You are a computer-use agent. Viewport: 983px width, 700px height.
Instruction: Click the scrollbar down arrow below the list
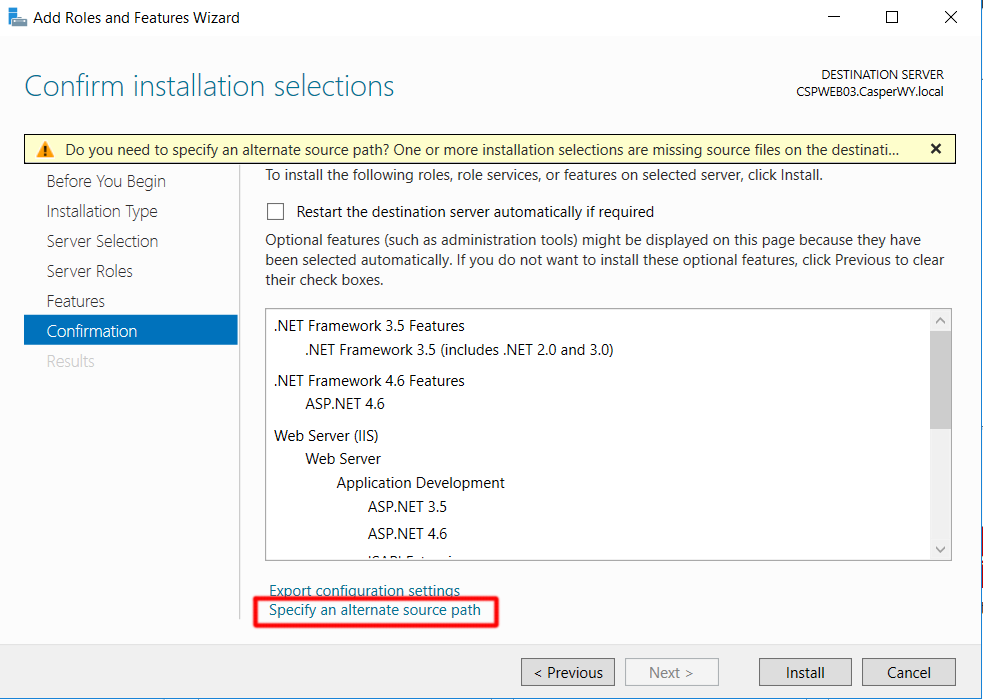point(941,548)
